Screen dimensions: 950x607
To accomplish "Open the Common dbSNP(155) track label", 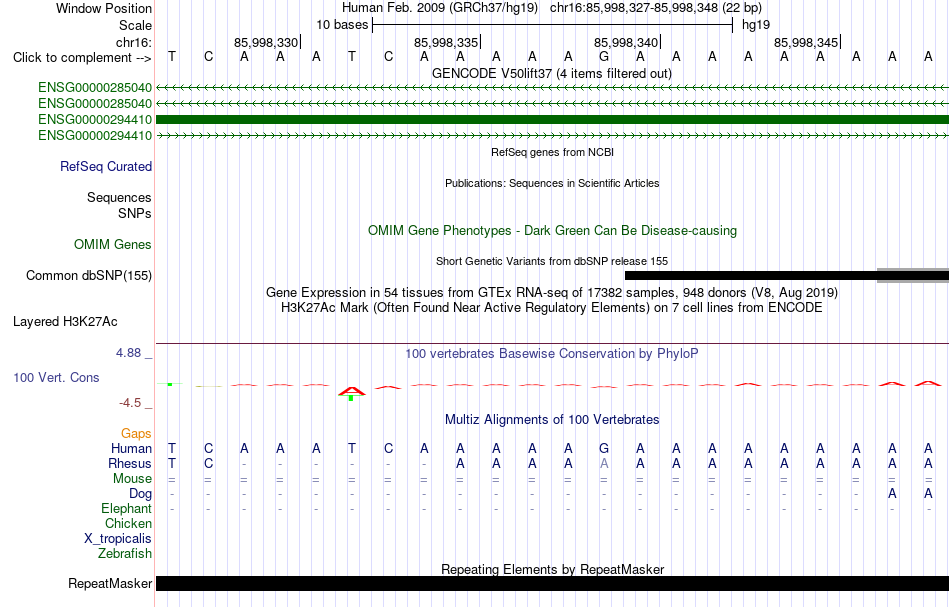I will click(x=89, y=276).
